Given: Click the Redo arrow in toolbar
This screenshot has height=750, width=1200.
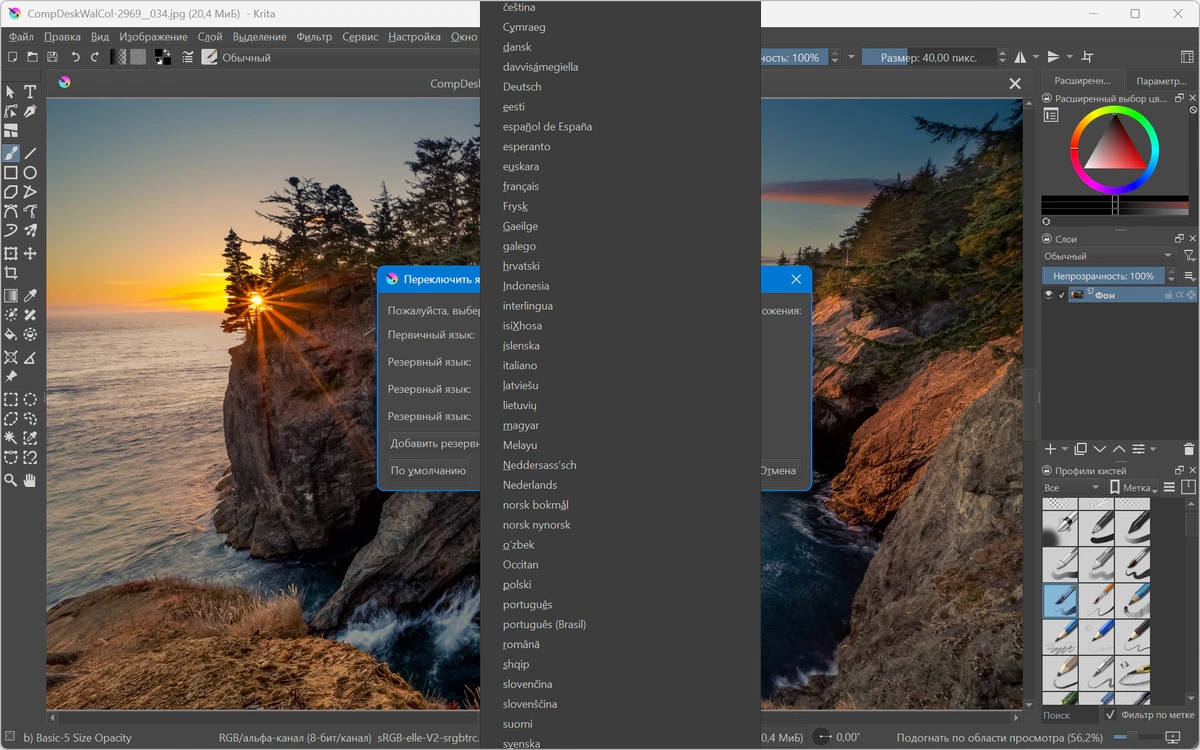Looking at the screenshot, I should (95, 57).
